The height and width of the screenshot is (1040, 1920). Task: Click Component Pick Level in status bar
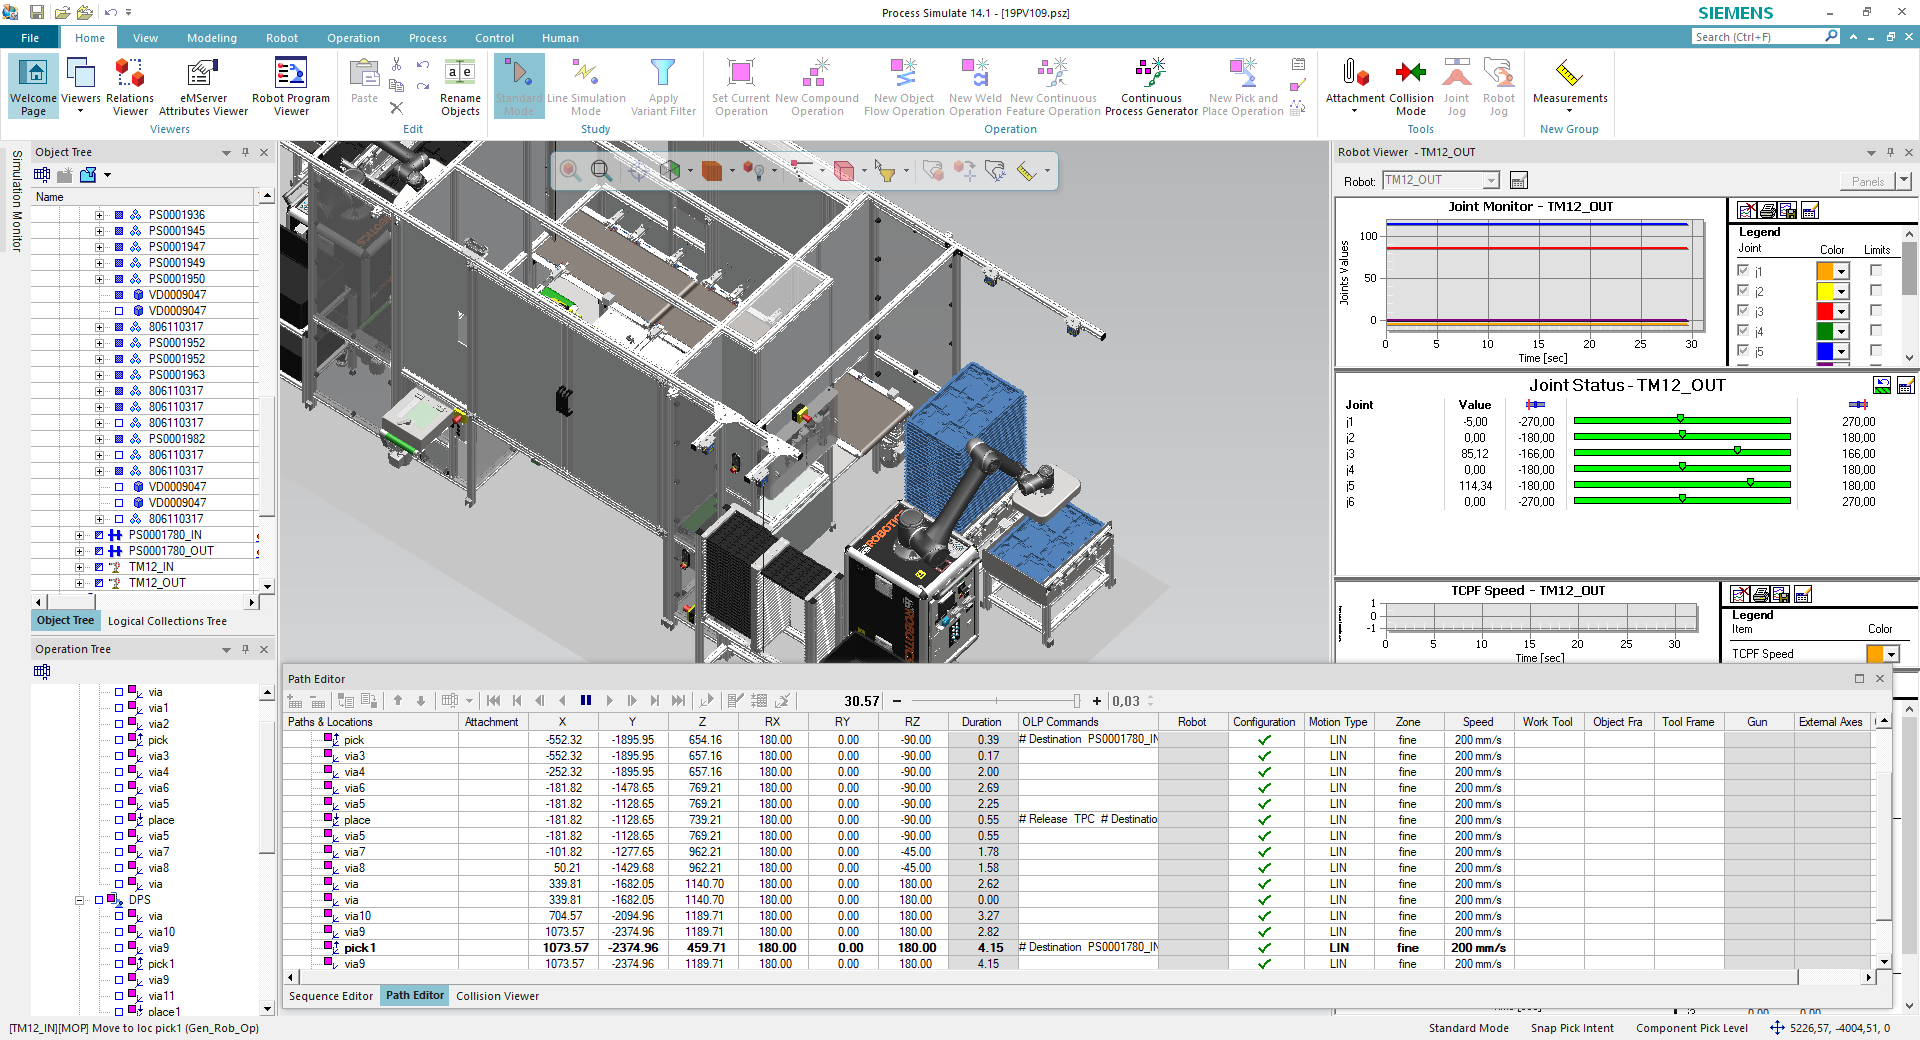click(x=1692, y=1028)
